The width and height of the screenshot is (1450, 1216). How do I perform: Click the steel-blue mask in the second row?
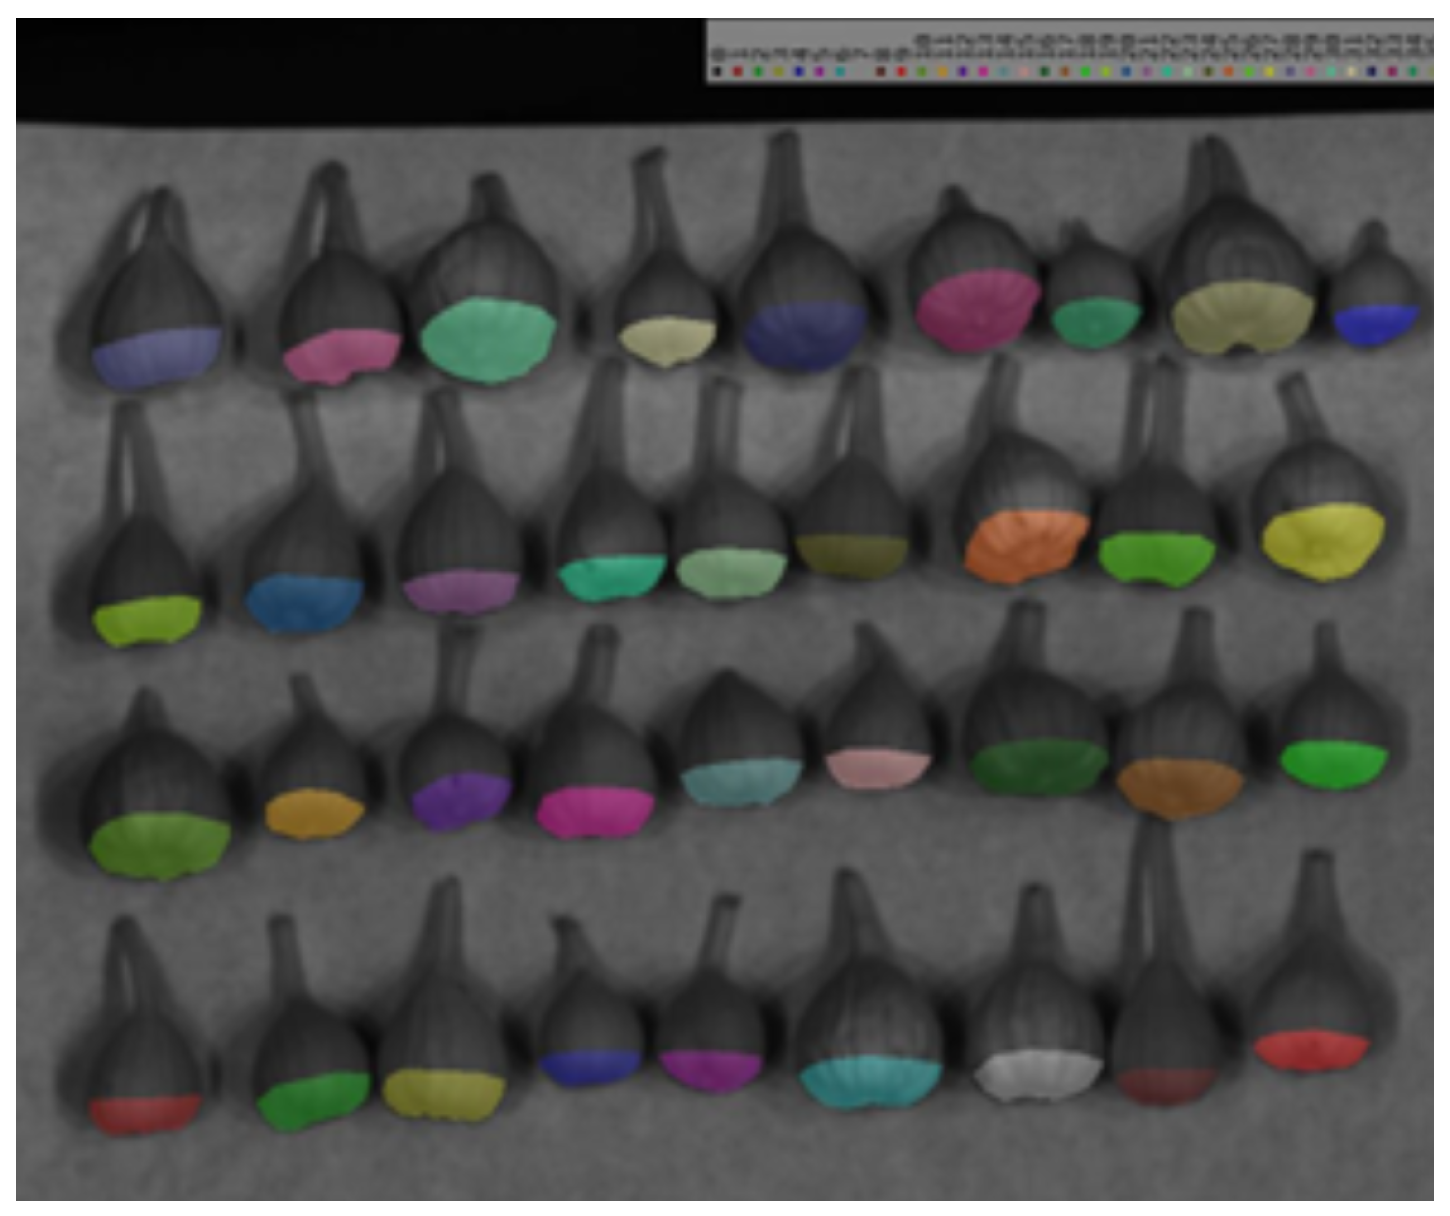pos(303,602)
